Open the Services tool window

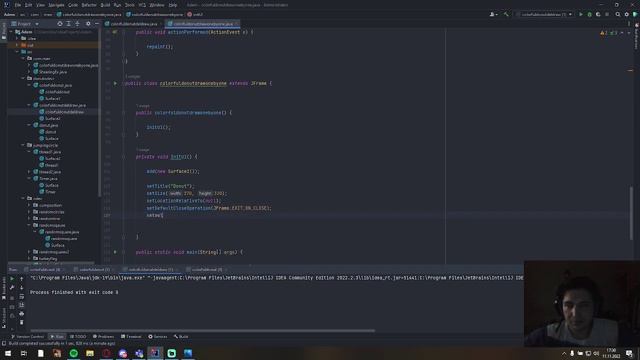[x=158, y=336]
